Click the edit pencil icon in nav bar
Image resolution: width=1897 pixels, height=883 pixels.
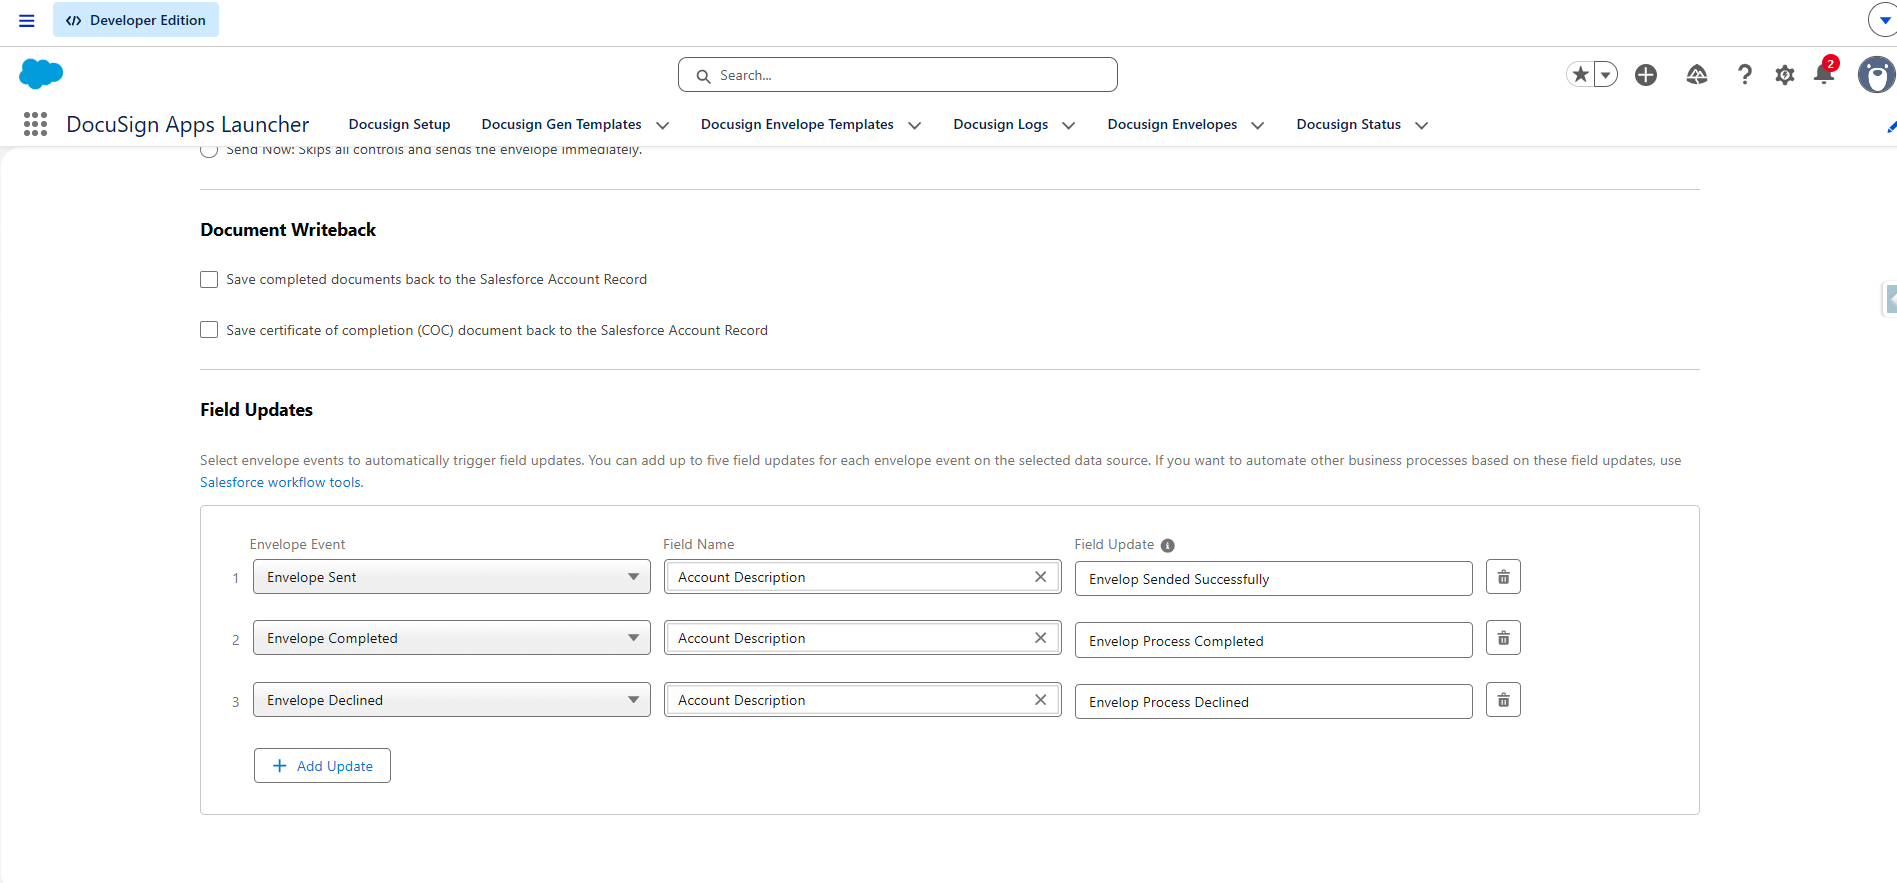(1891, 127)
